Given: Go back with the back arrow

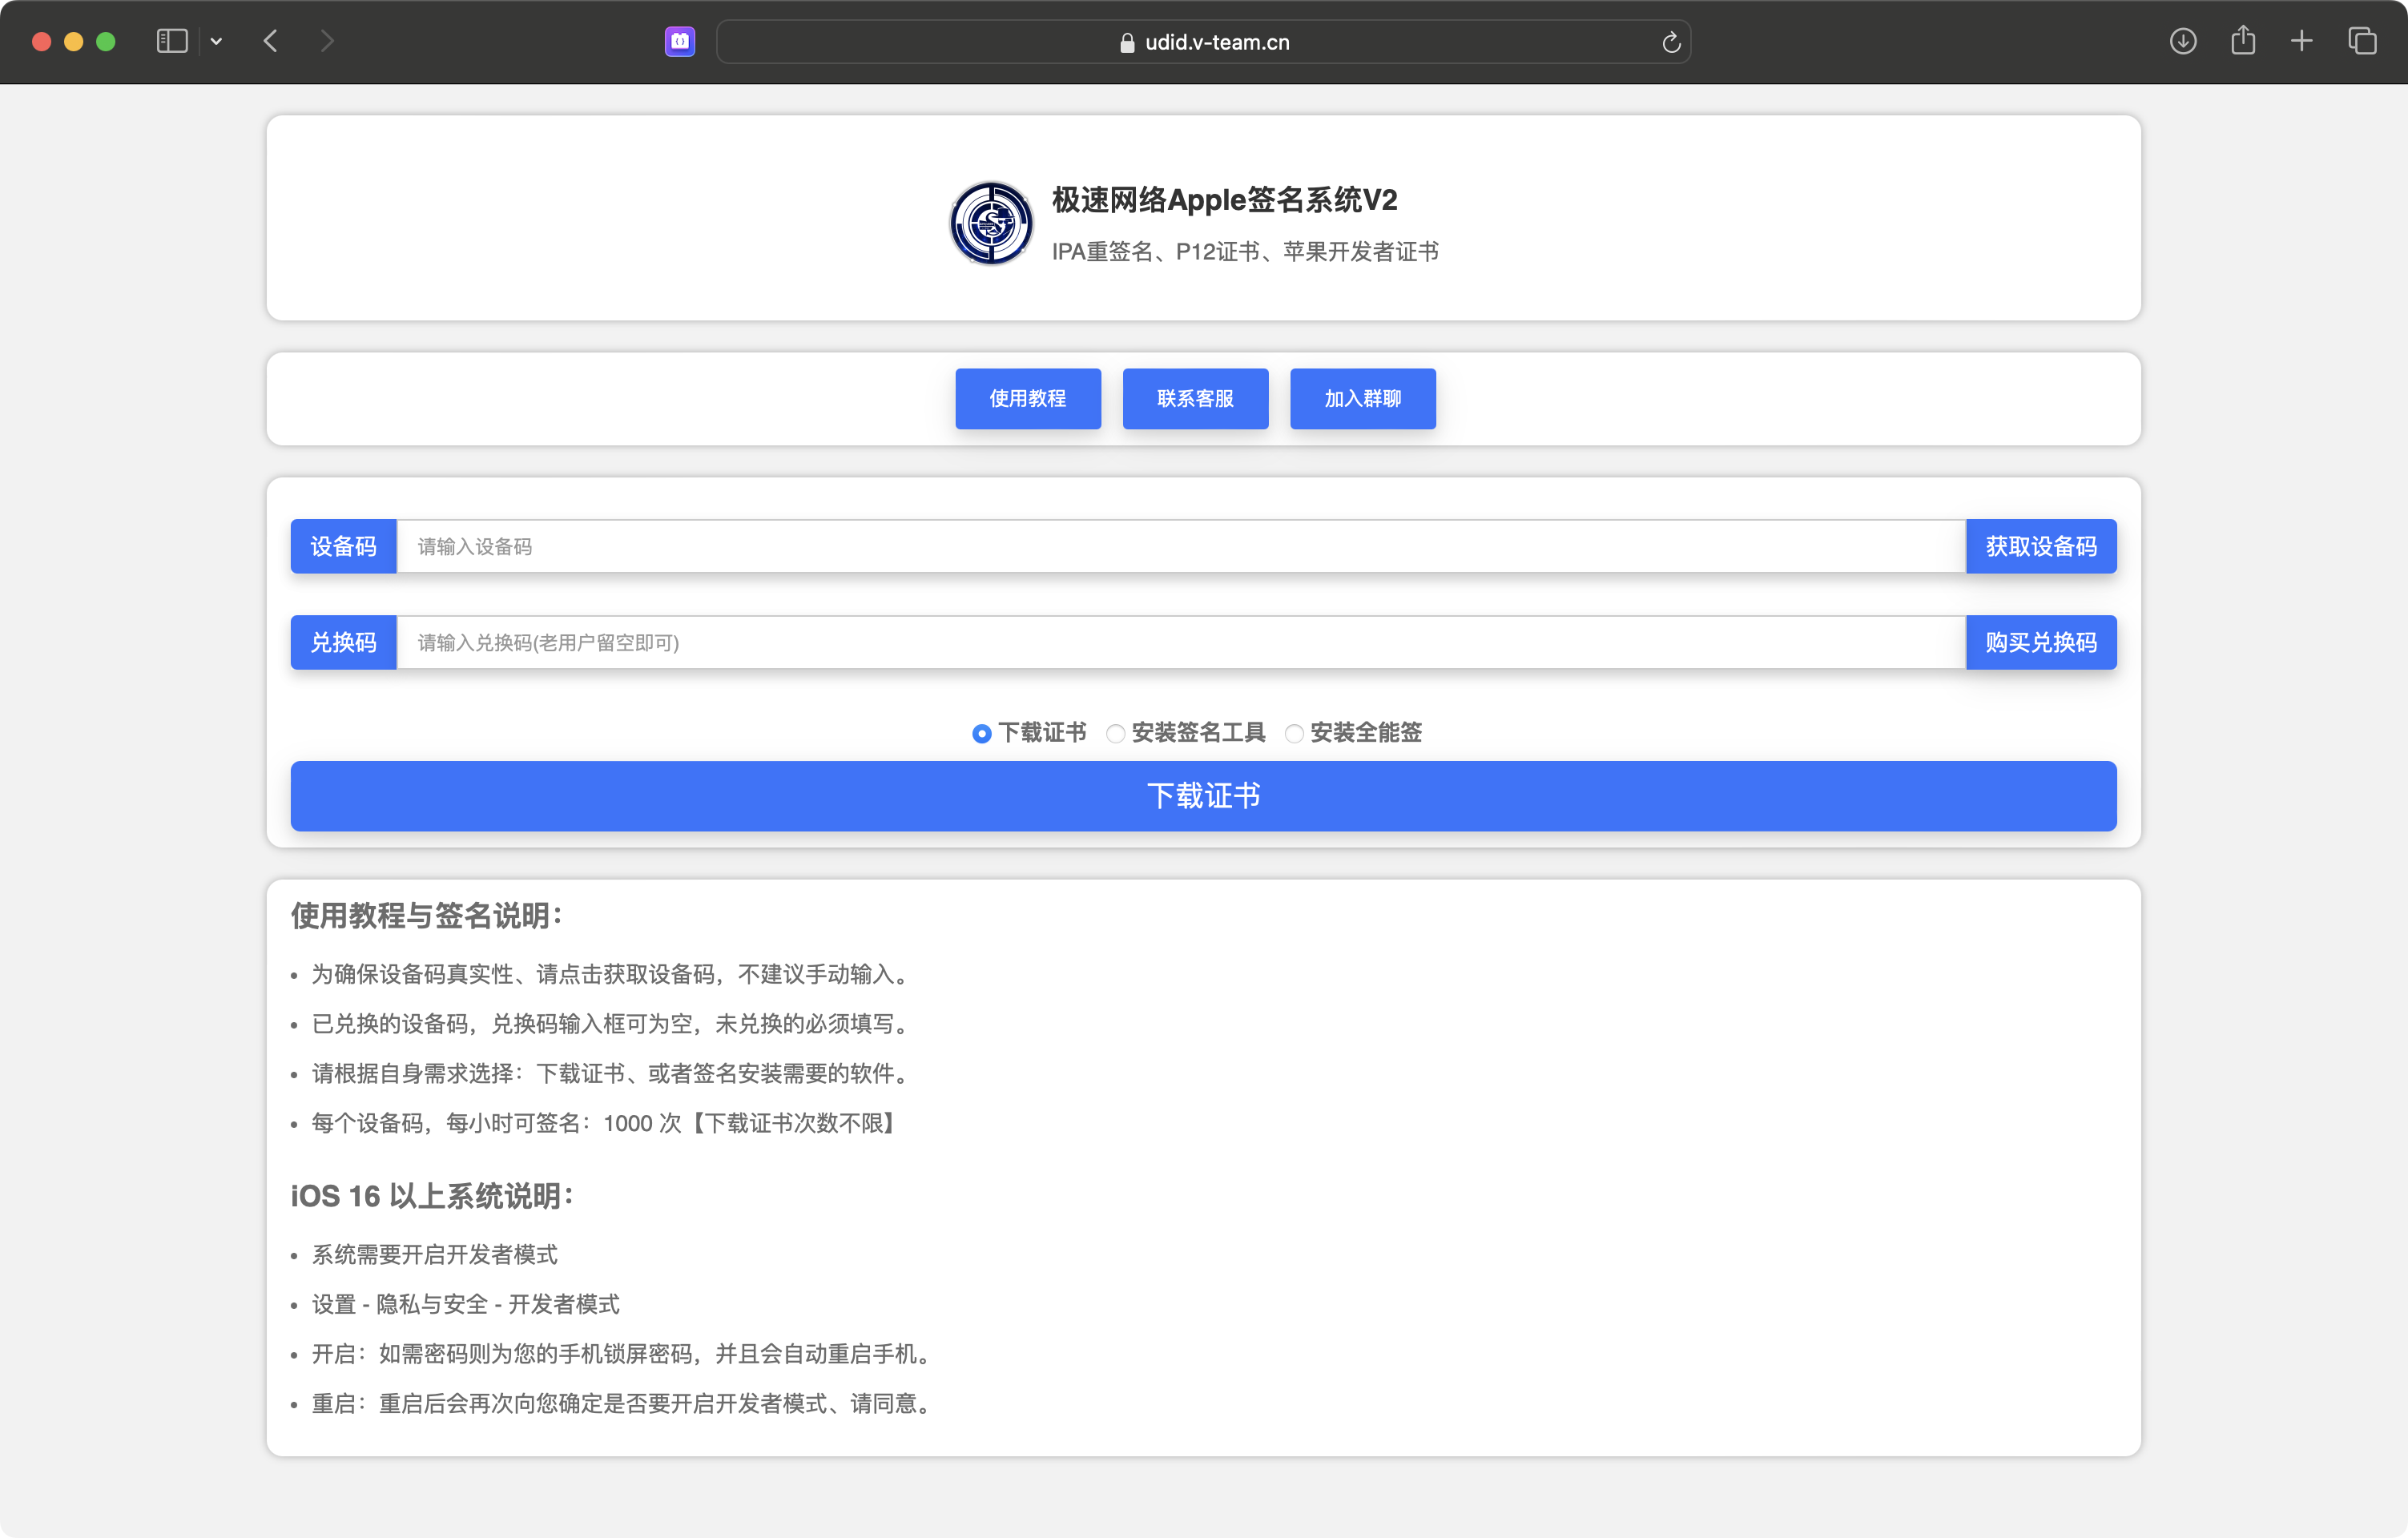Looking at the screenshot, I should (x=270, y=41).
